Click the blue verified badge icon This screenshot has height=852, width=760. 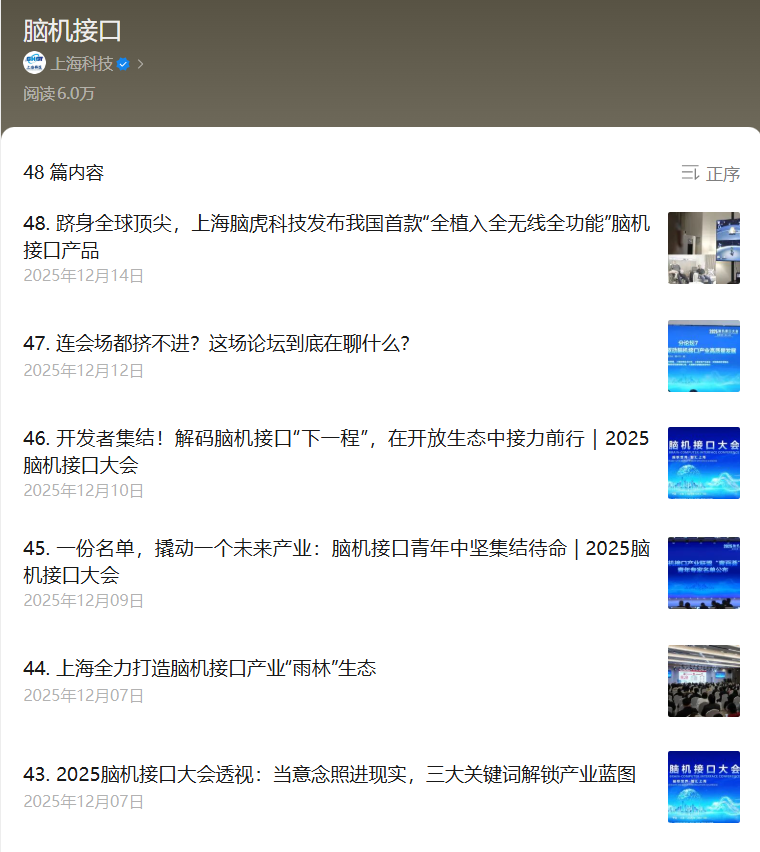point(123,64)
